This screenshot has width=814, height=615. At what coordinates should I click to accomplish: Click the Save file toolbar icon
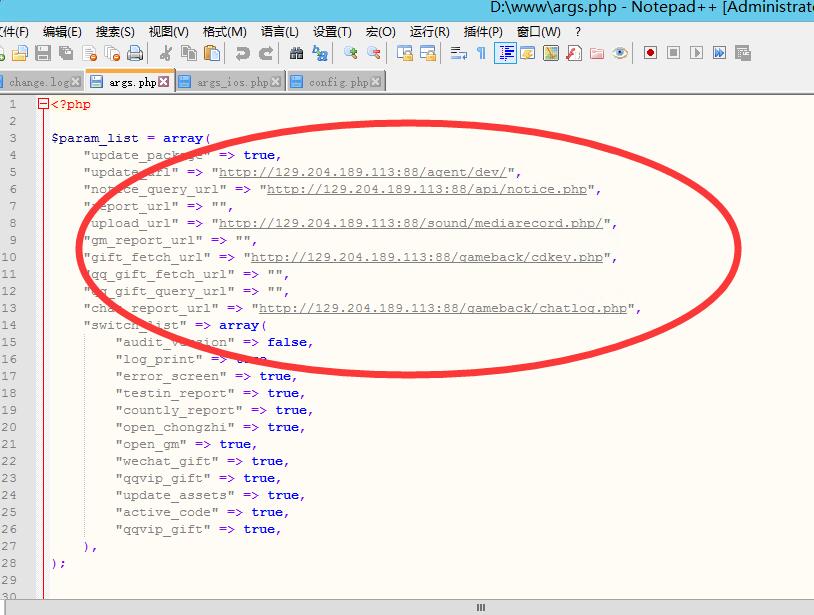tap(43, 53)
